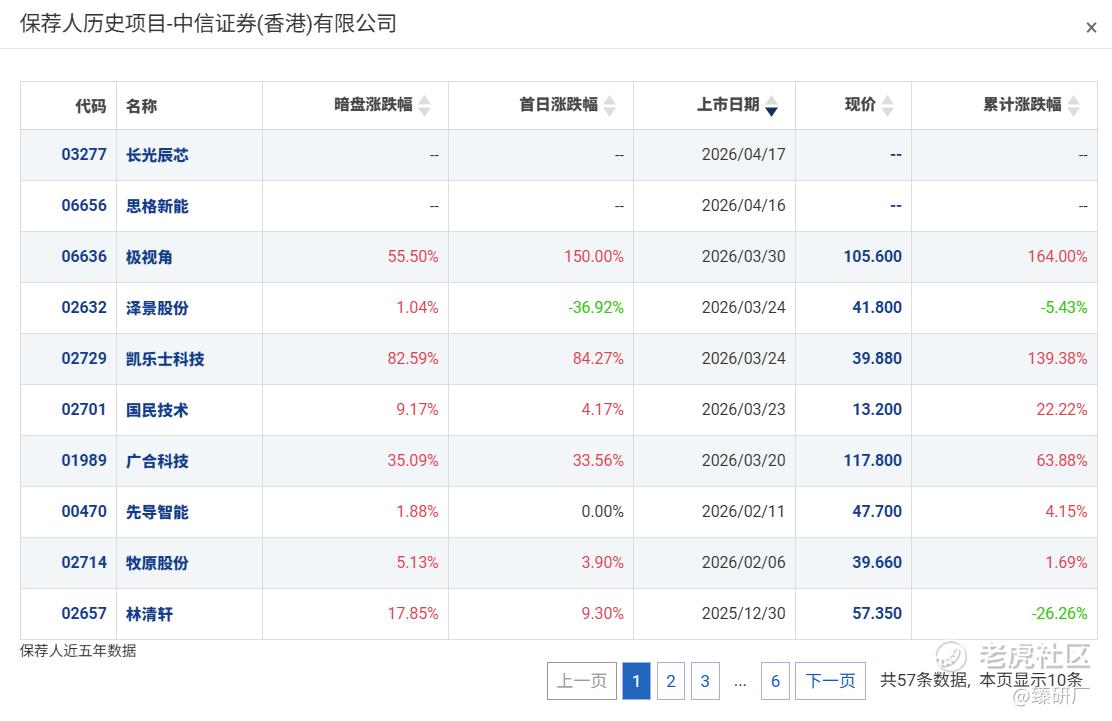Select 150.00% first-day gain cell
1112x721 pixels.
(x=594, y=257)
